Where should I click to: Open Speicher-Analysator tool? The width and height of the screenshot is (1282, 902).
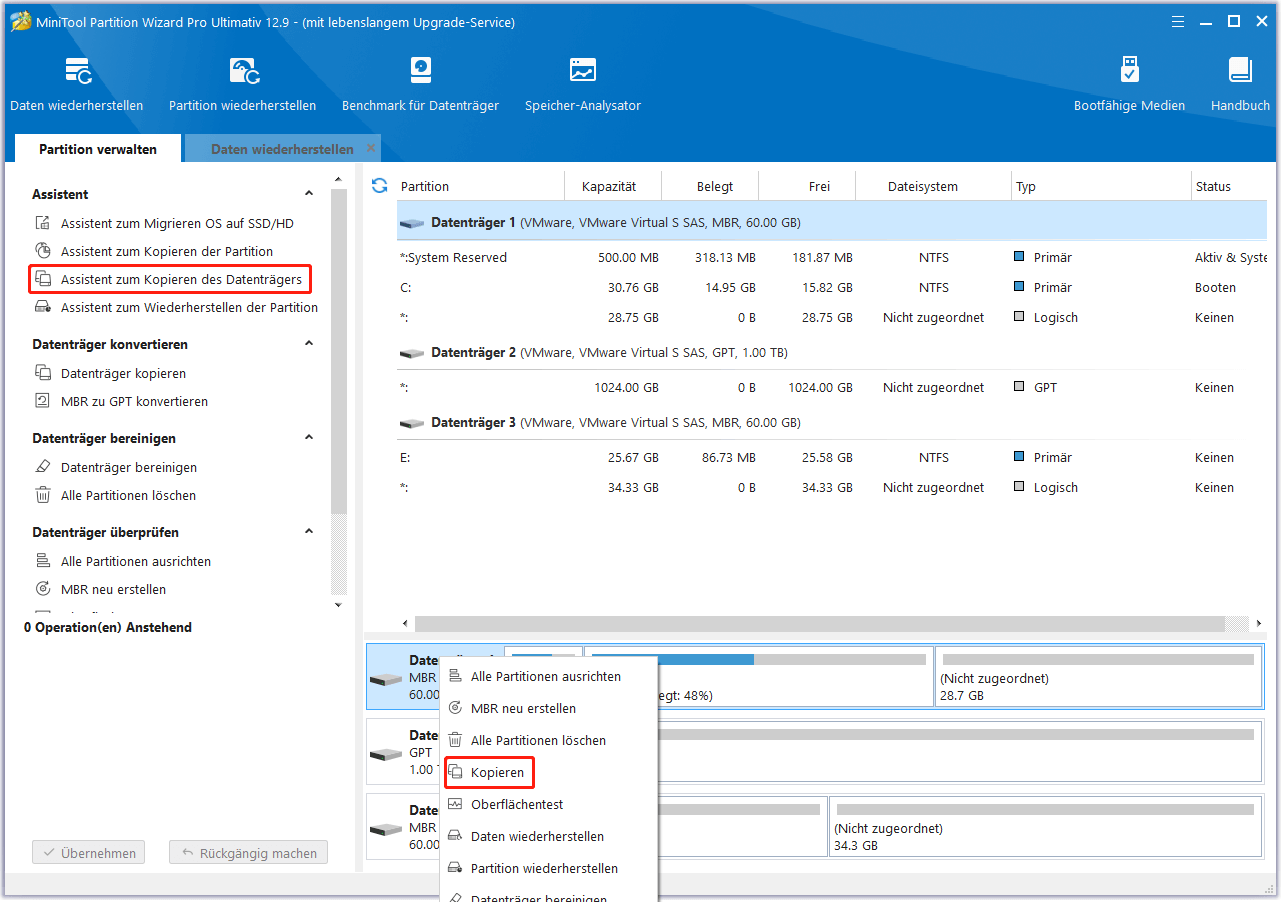coord(583,84)
